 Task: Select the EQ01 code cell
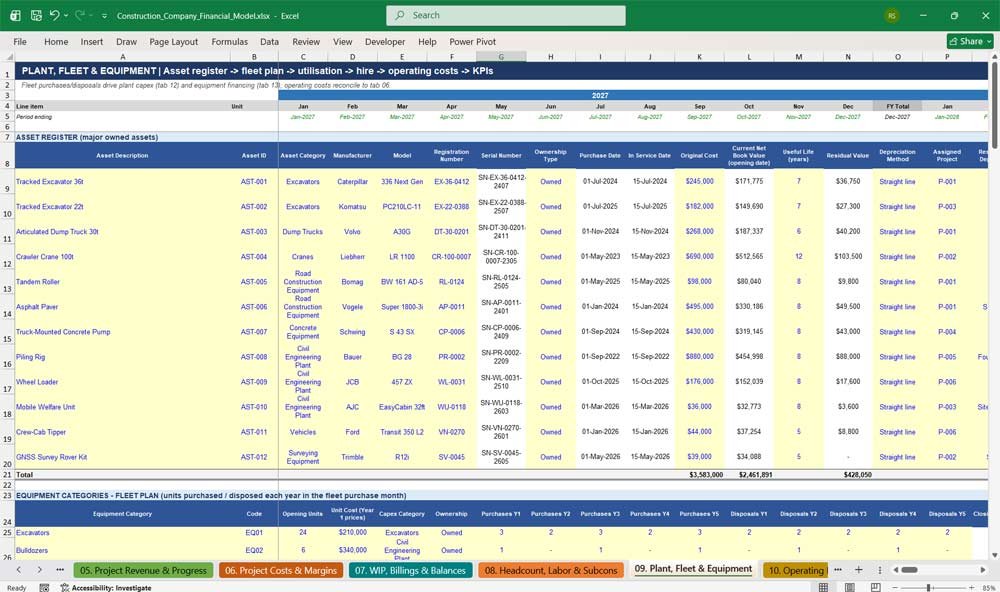[254, 532]
